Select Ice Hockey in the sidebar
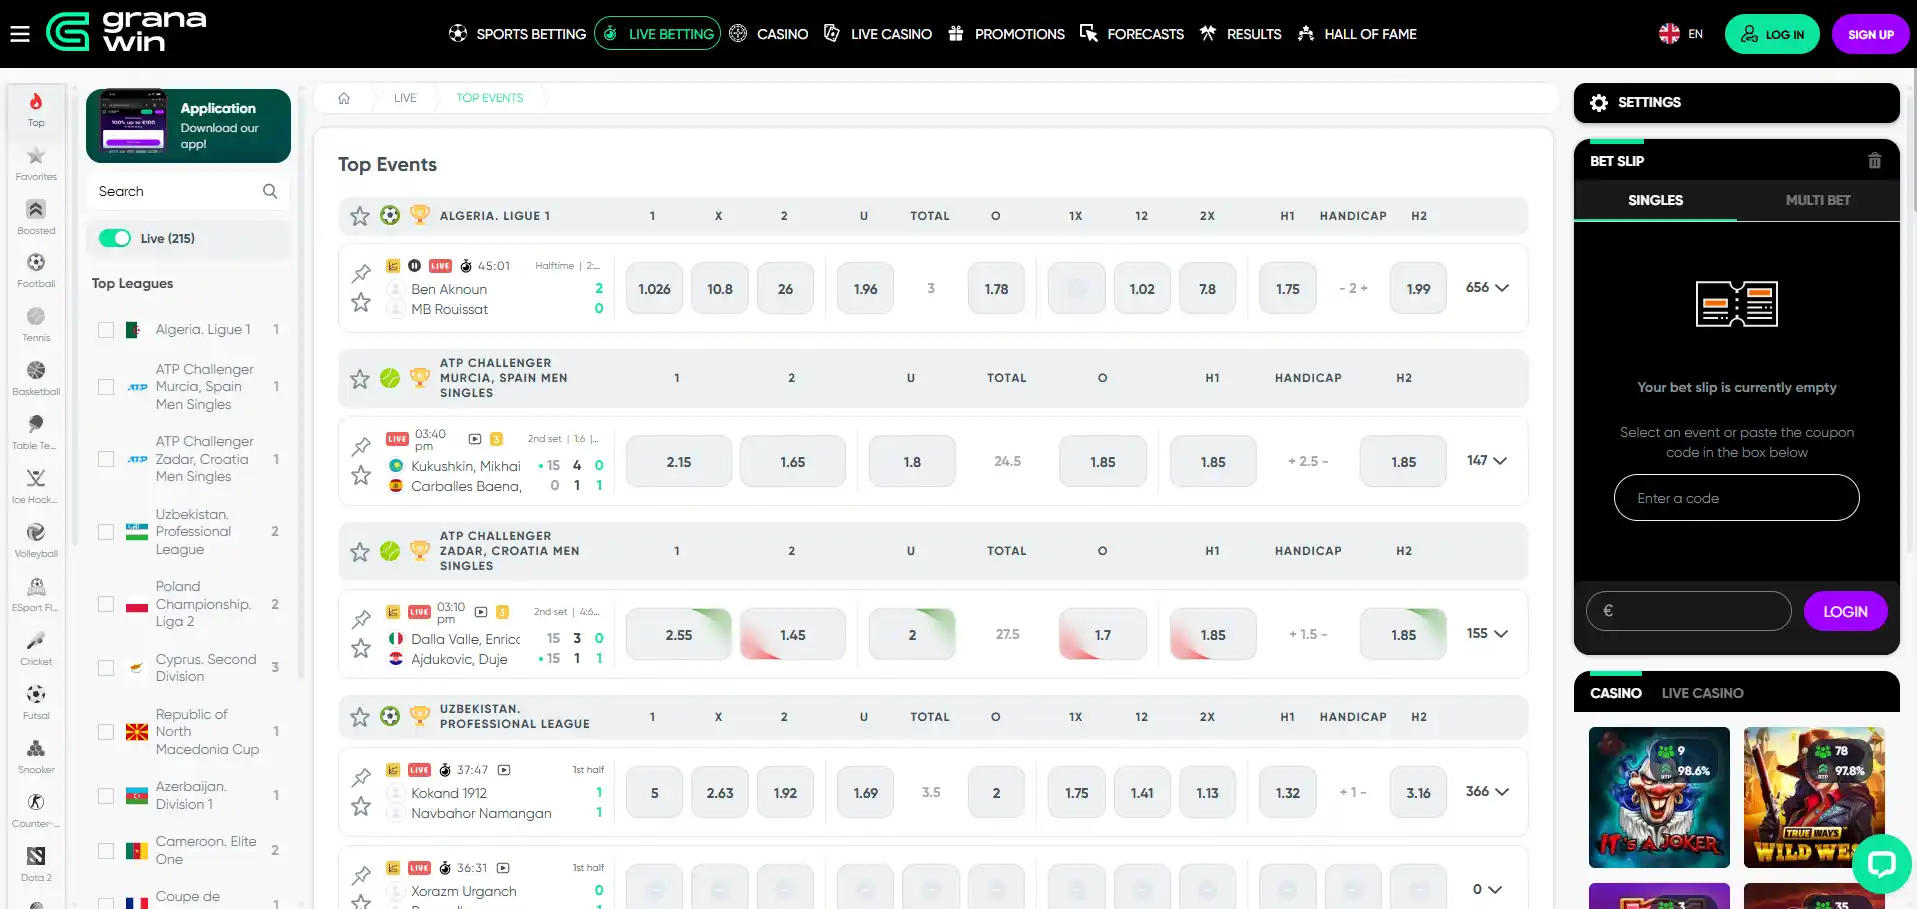Image resolution: width=1917 pixels, height=909 pixels. pyautogui.click(x=36, y=487)
